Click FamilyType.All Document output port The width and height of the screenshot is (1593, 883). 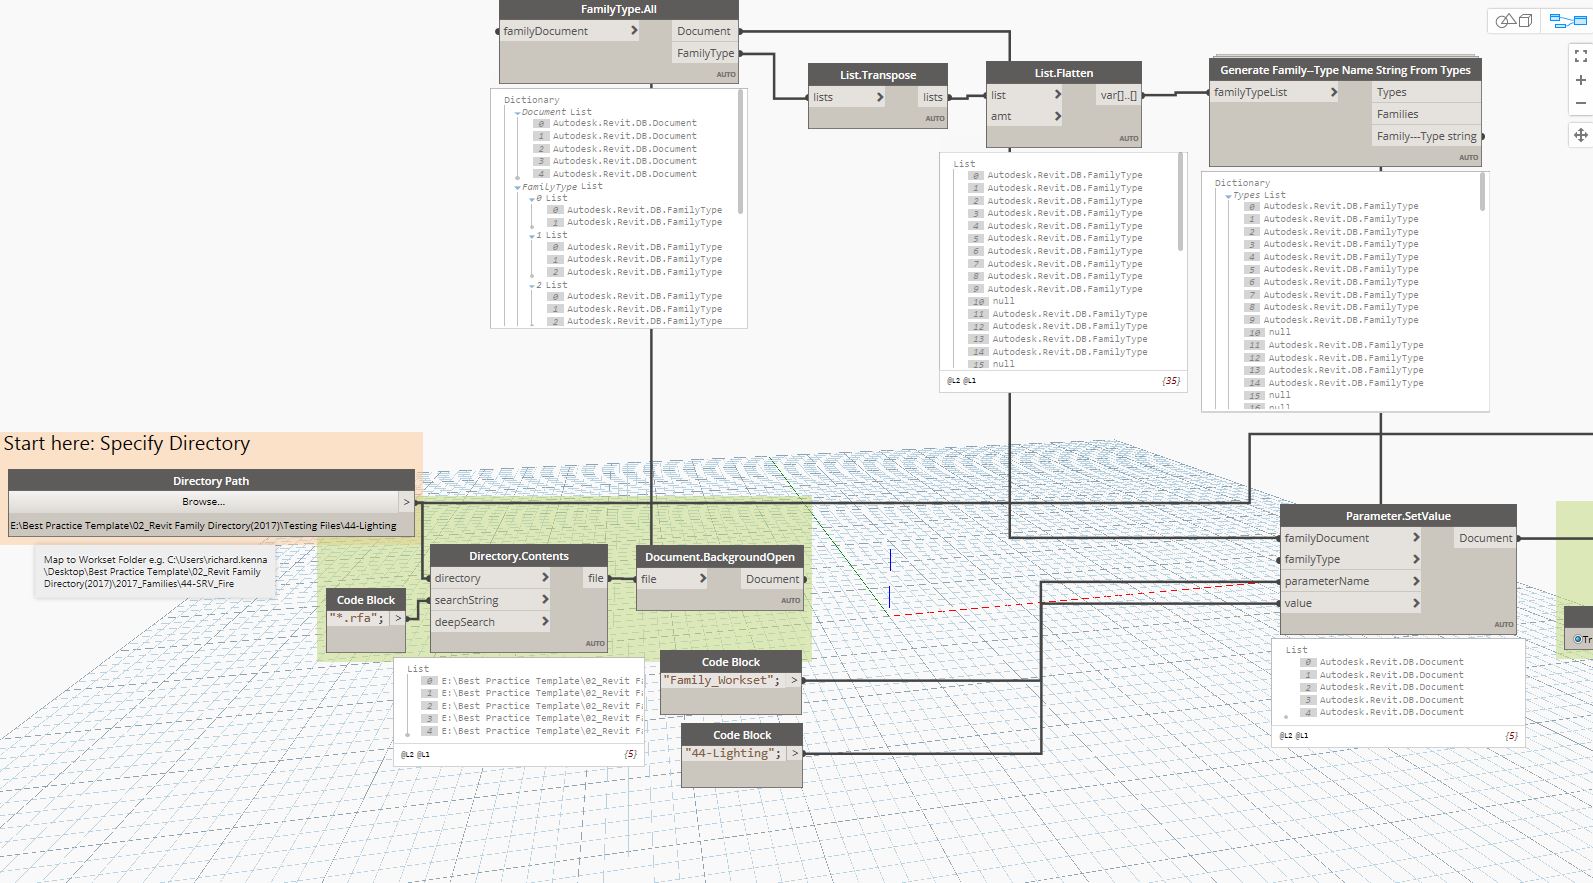pos(705,31)
